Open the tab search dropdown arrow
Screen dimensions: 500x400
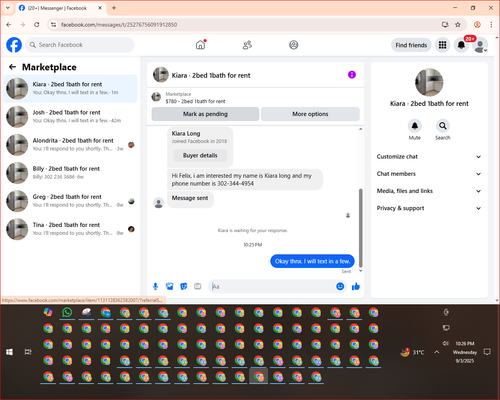(8, 8)
